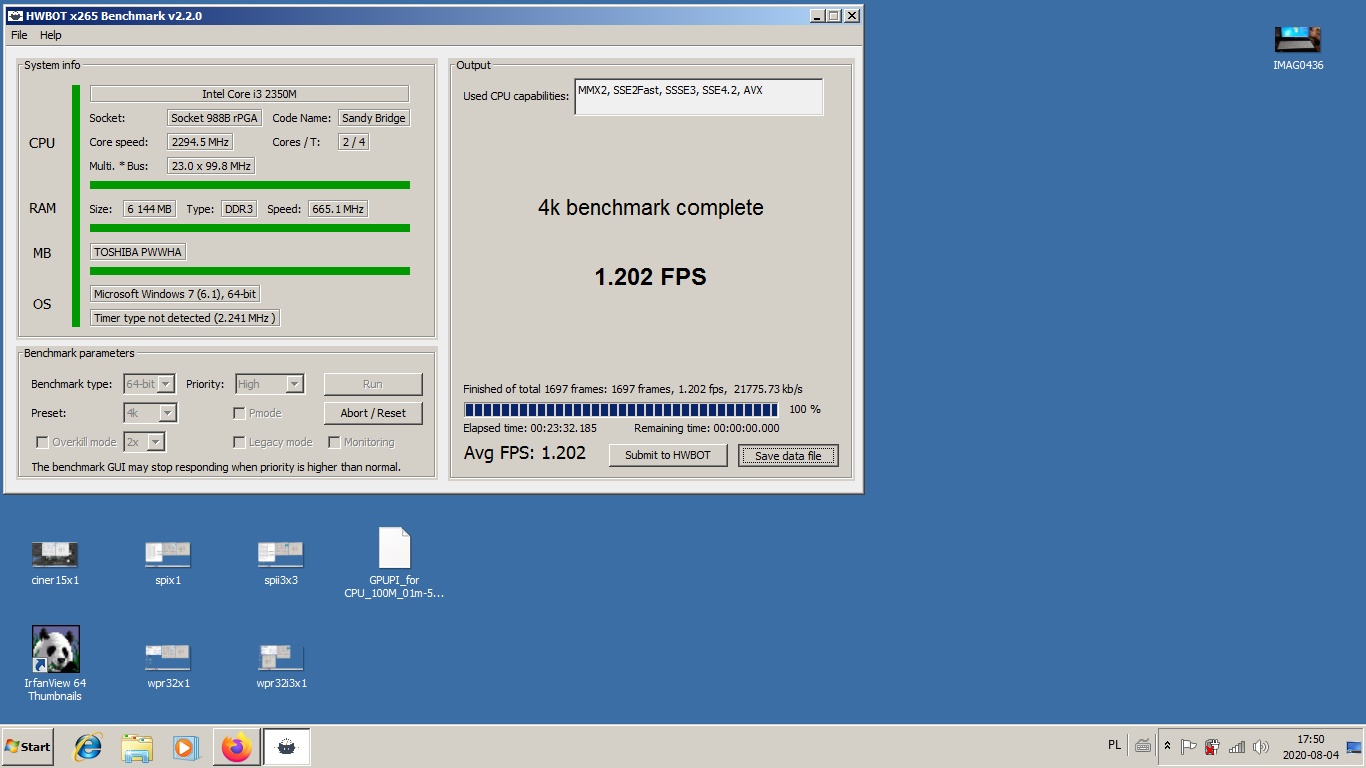Toggle the Legacy mode checkbox
Viewport: 1366px width, 768px height.
[x=239, y=442]
